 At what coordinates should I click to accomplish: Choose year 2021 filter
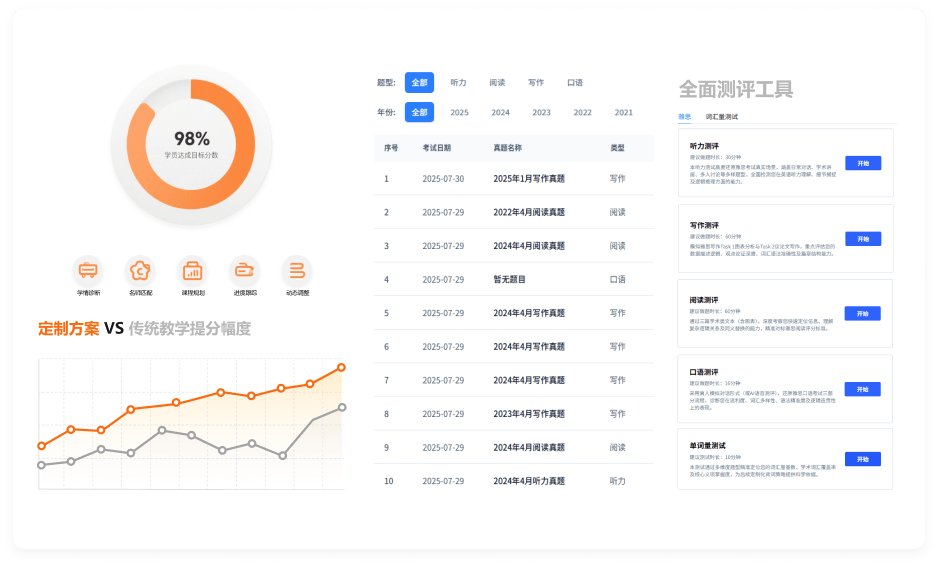coord(624,113)
